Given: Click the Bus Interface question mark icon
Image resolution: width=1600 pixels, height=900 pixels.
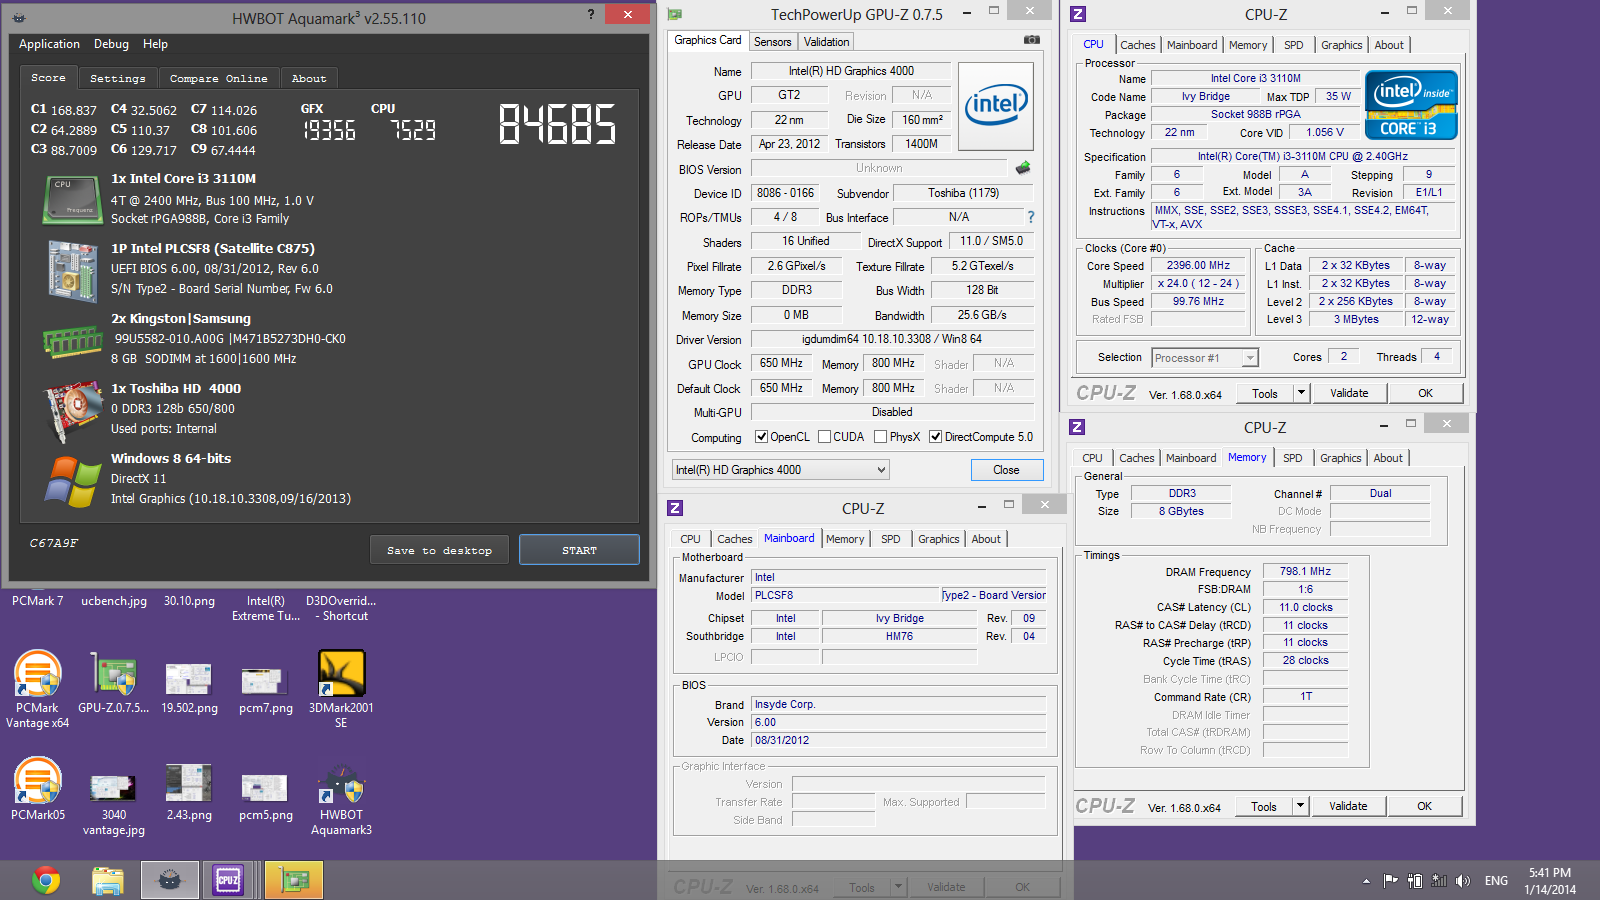Looking at the screenshot, I should pyautogui.click(x=1030, y=217).
